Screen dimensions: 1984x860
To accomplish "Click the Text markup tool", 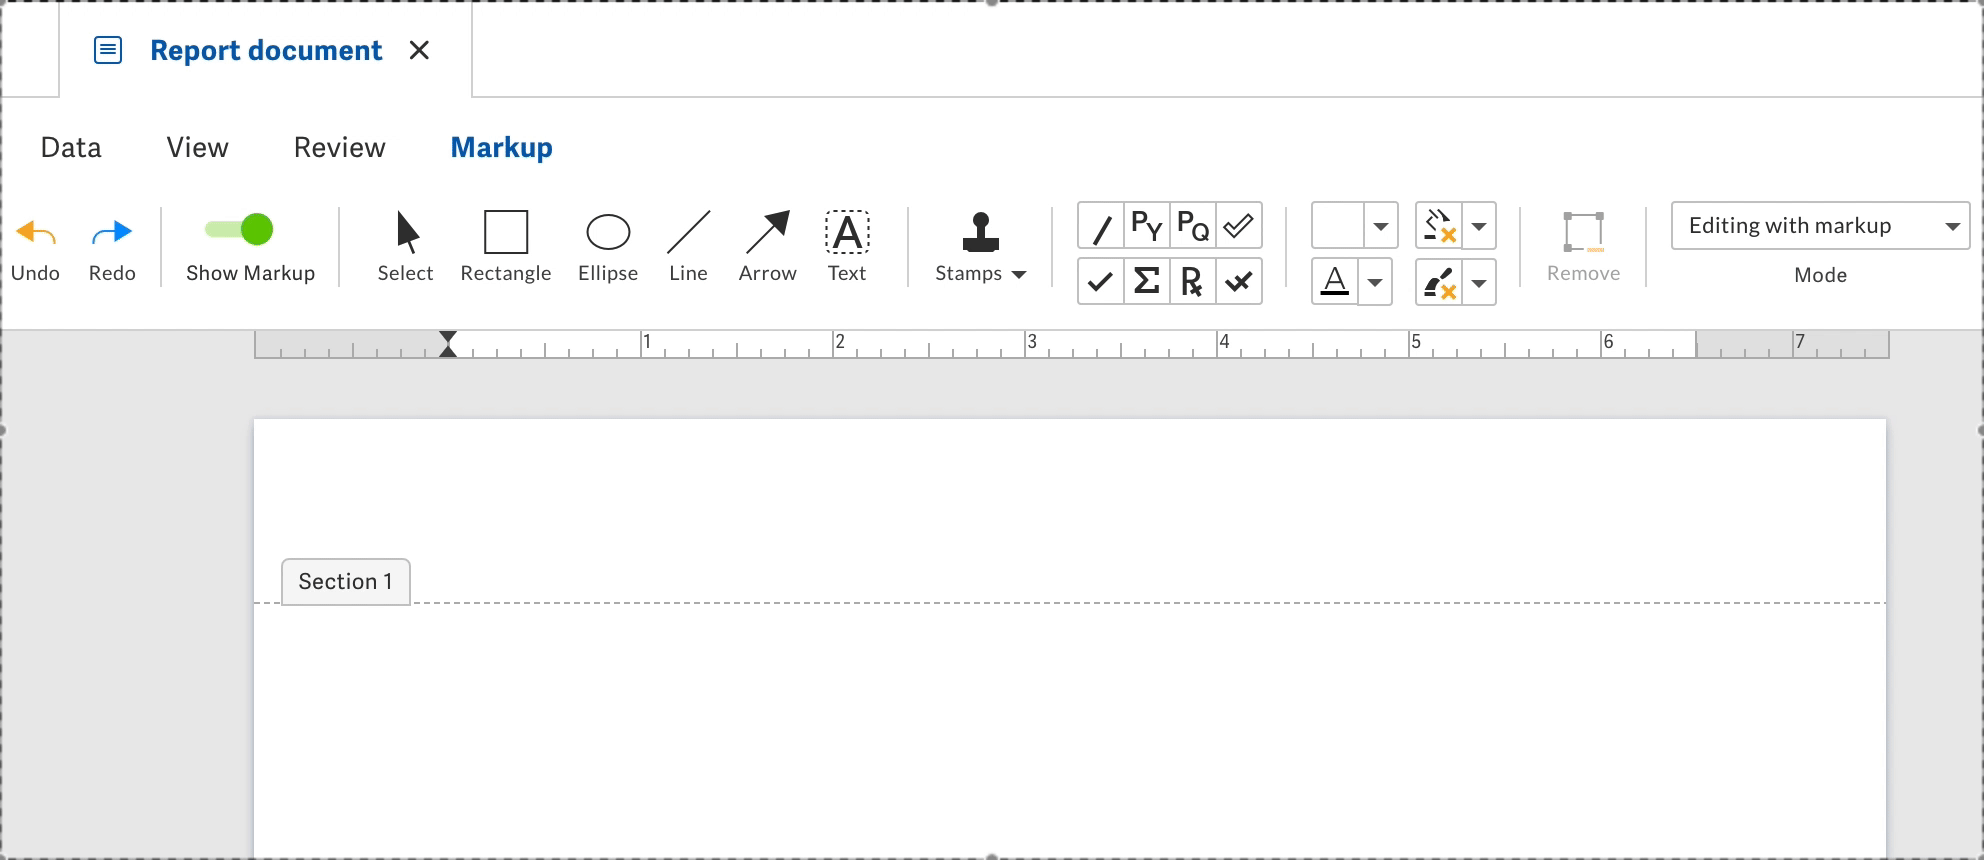I will 846,246.
